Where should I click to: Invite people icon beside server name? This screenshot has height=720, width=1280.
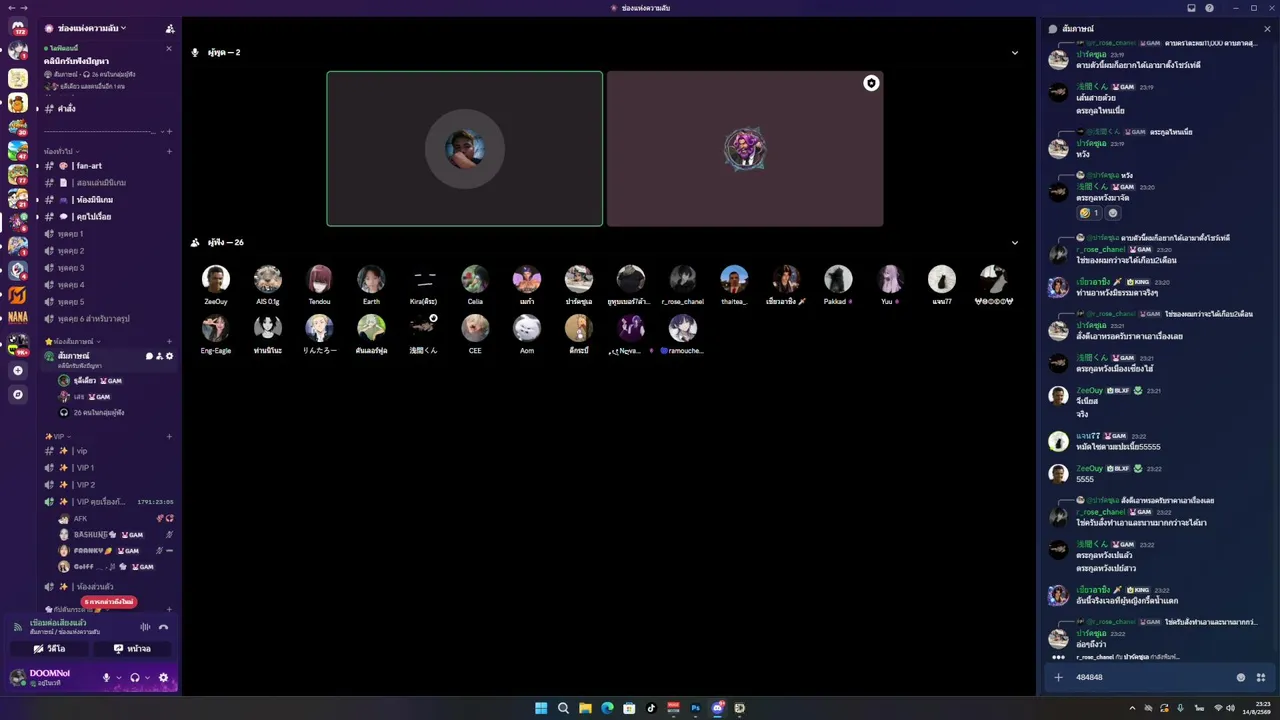point(170,29)
